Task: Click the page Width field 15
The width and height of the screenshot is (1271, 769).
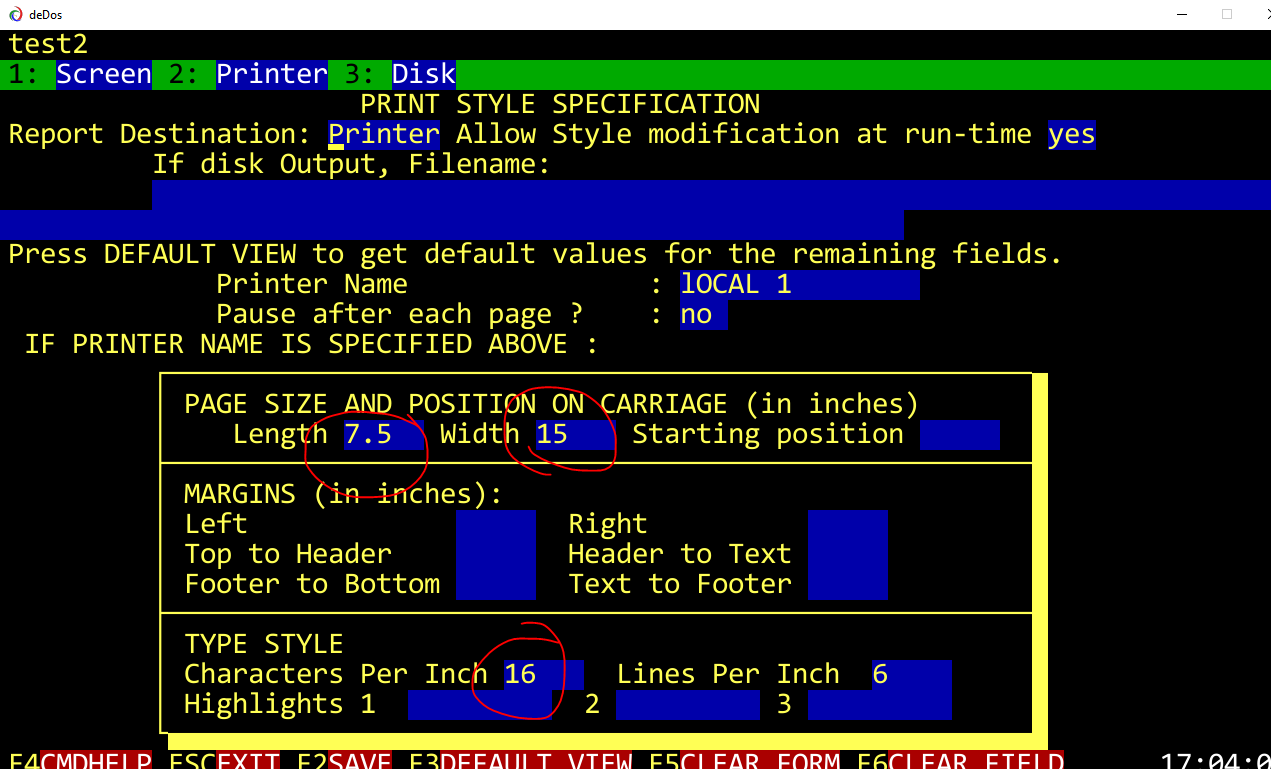Action: point(576,435)
